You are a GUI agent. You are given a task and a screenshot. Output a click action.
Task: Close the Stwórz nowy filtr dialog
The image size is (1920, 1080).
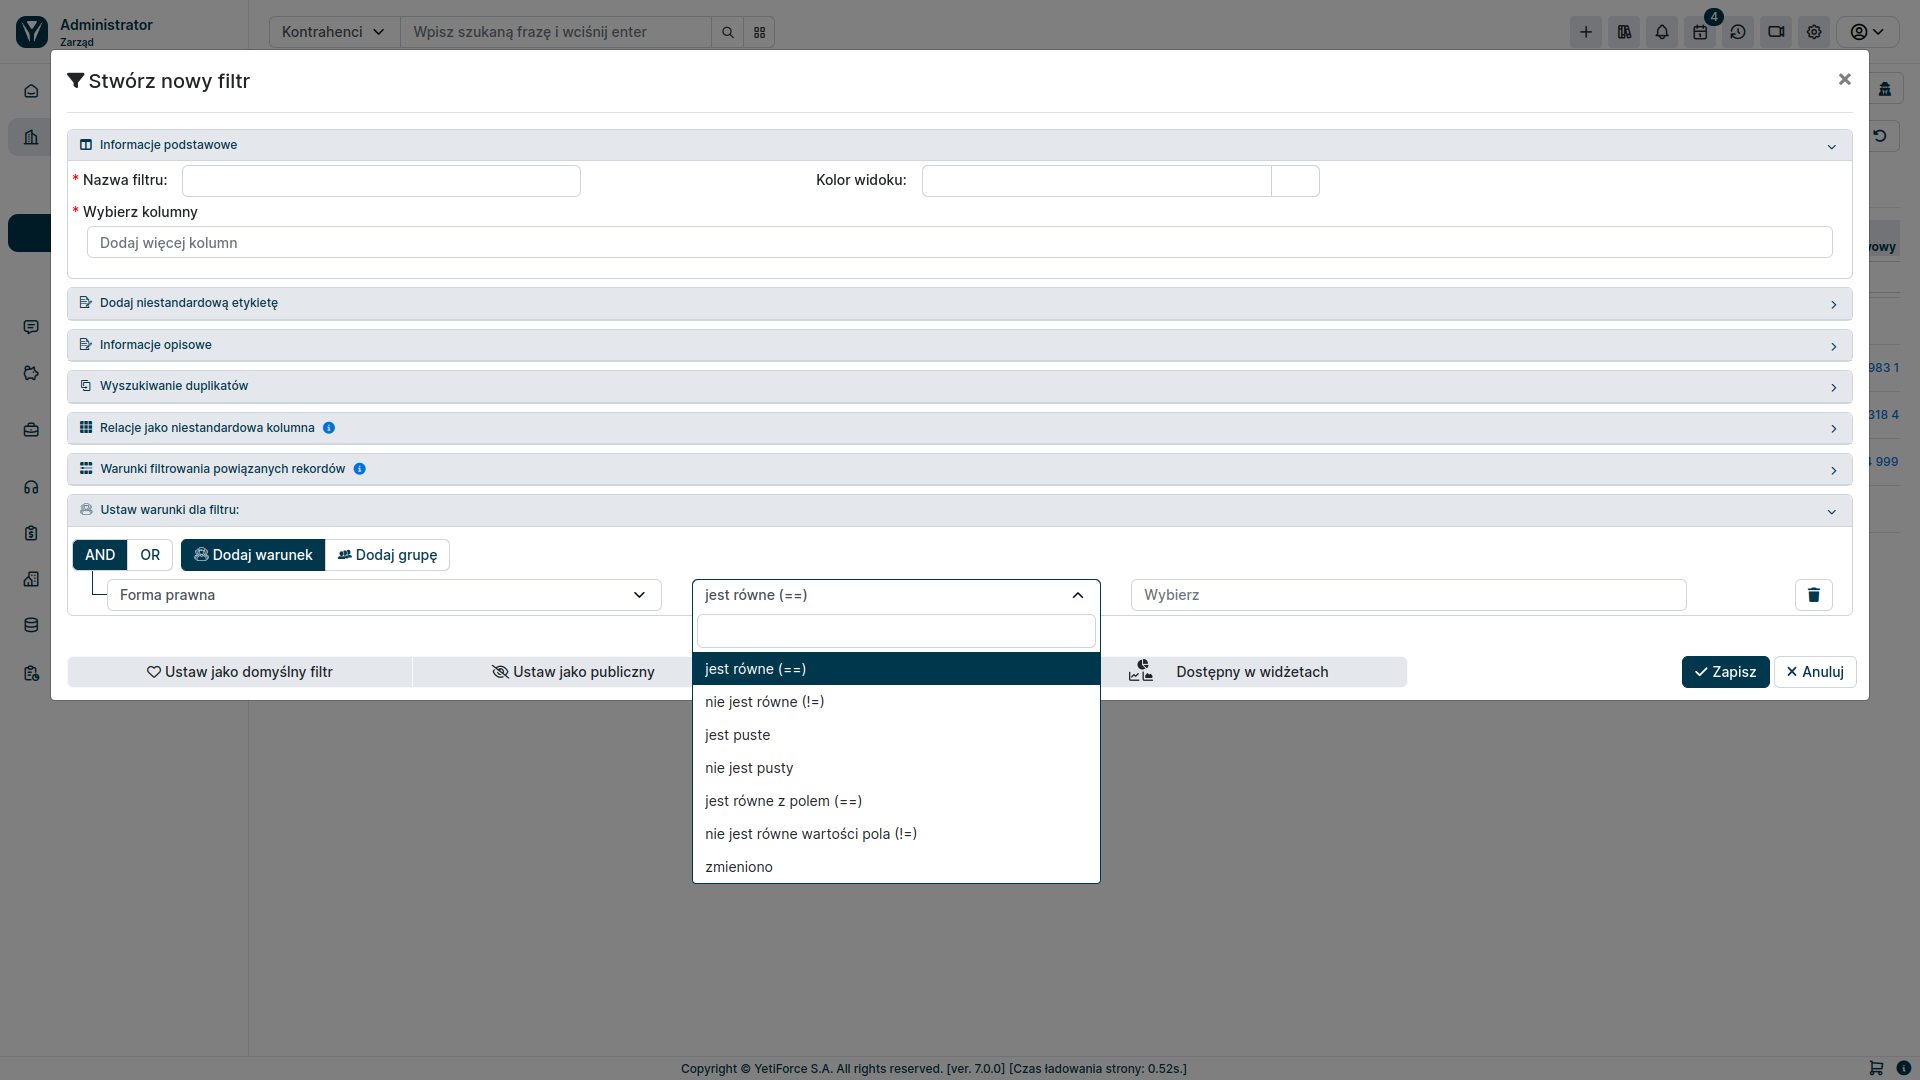pos(1845,79)
